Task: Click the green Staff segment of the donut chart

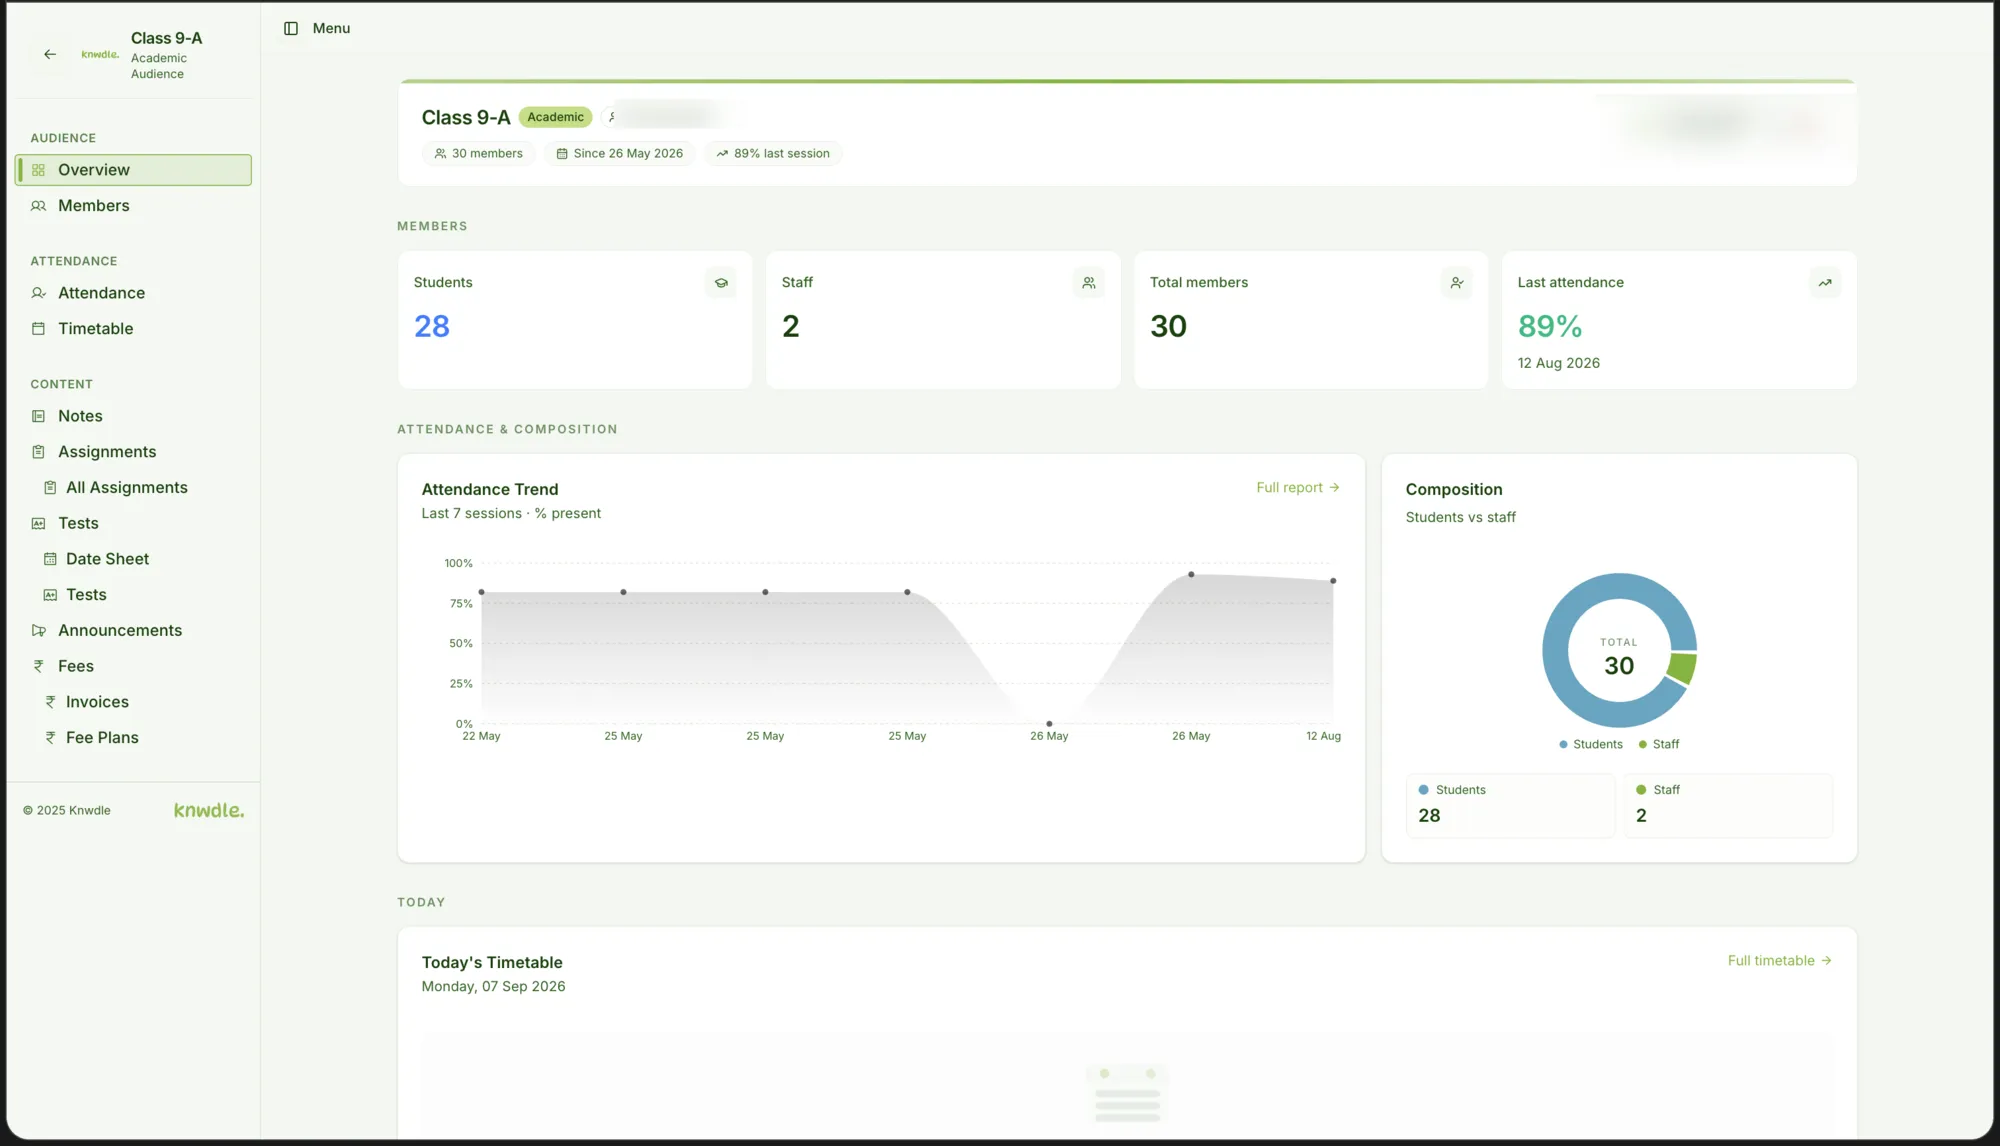Action: [x=1683, y=668]
